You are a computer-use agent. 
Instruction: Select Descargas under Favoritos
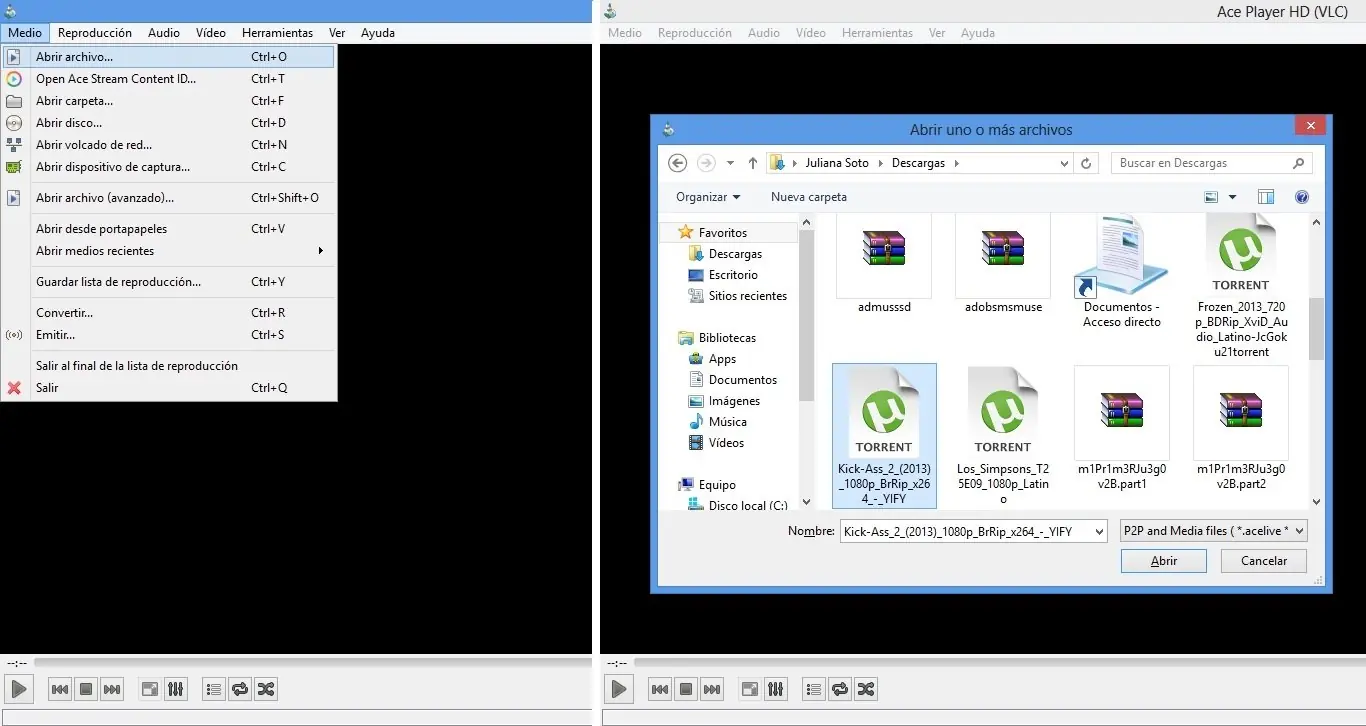(x=735, y=254)
